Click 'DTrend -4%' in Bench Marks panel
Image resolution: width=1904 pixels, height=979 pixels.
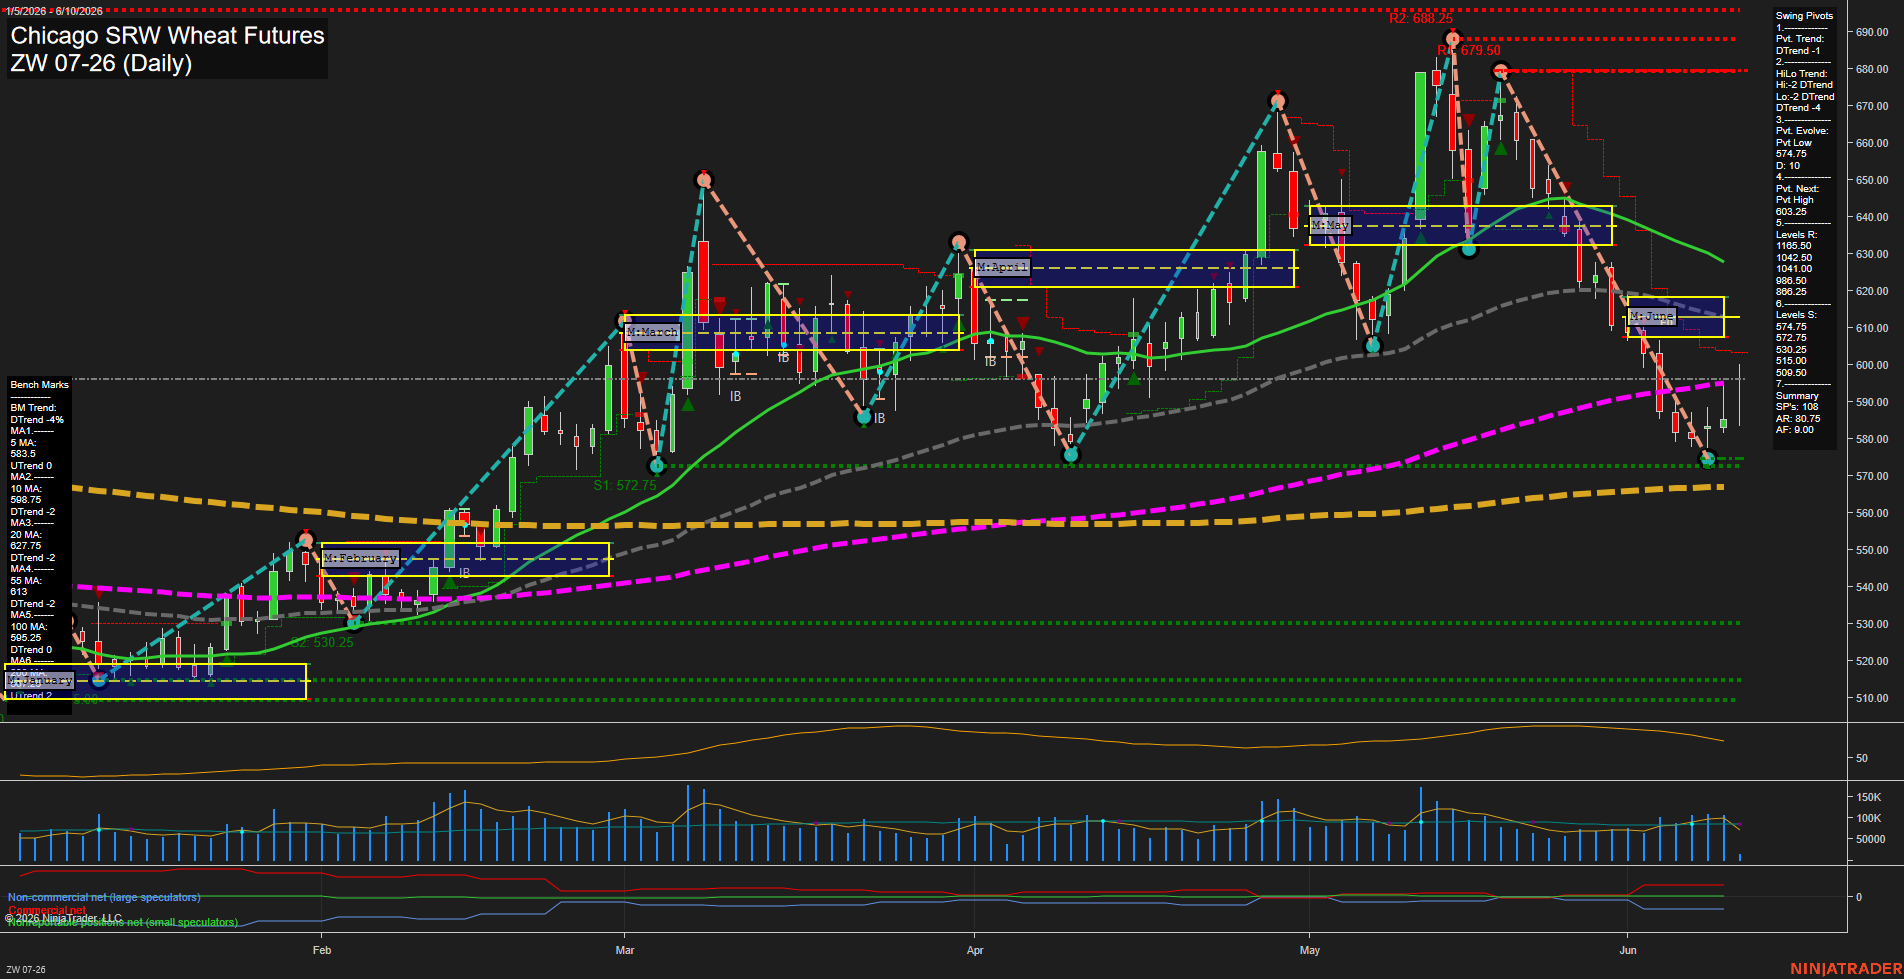coord(37,420)
